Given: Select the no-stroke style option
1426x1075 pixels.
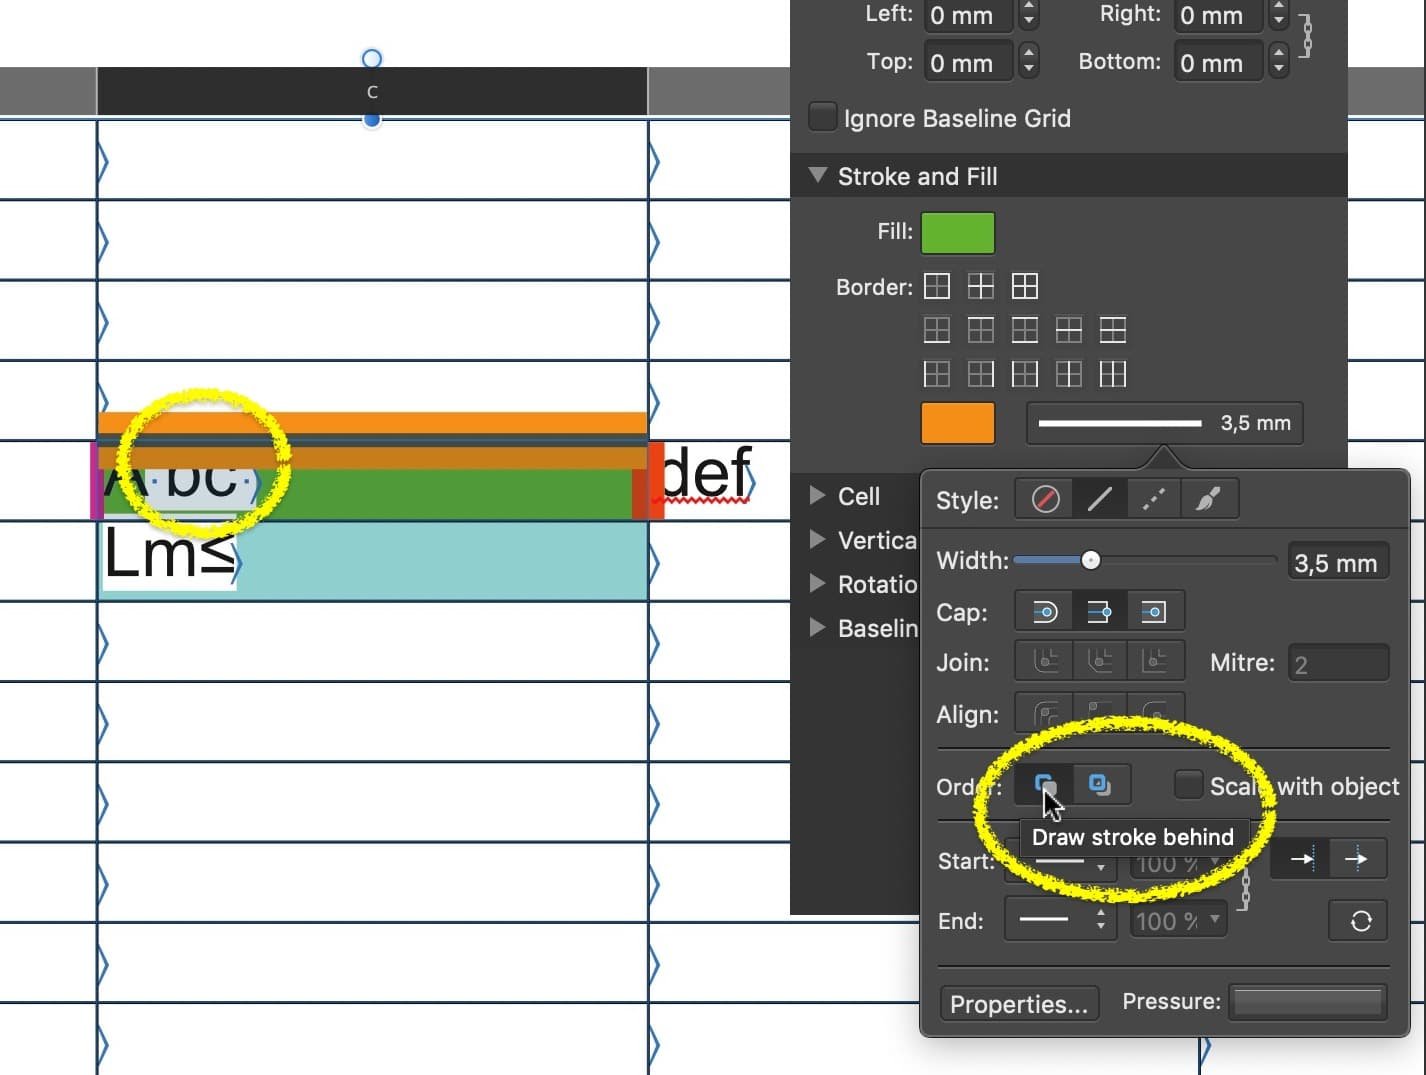Looking at the screenshot, I should tap(1043, 499).
